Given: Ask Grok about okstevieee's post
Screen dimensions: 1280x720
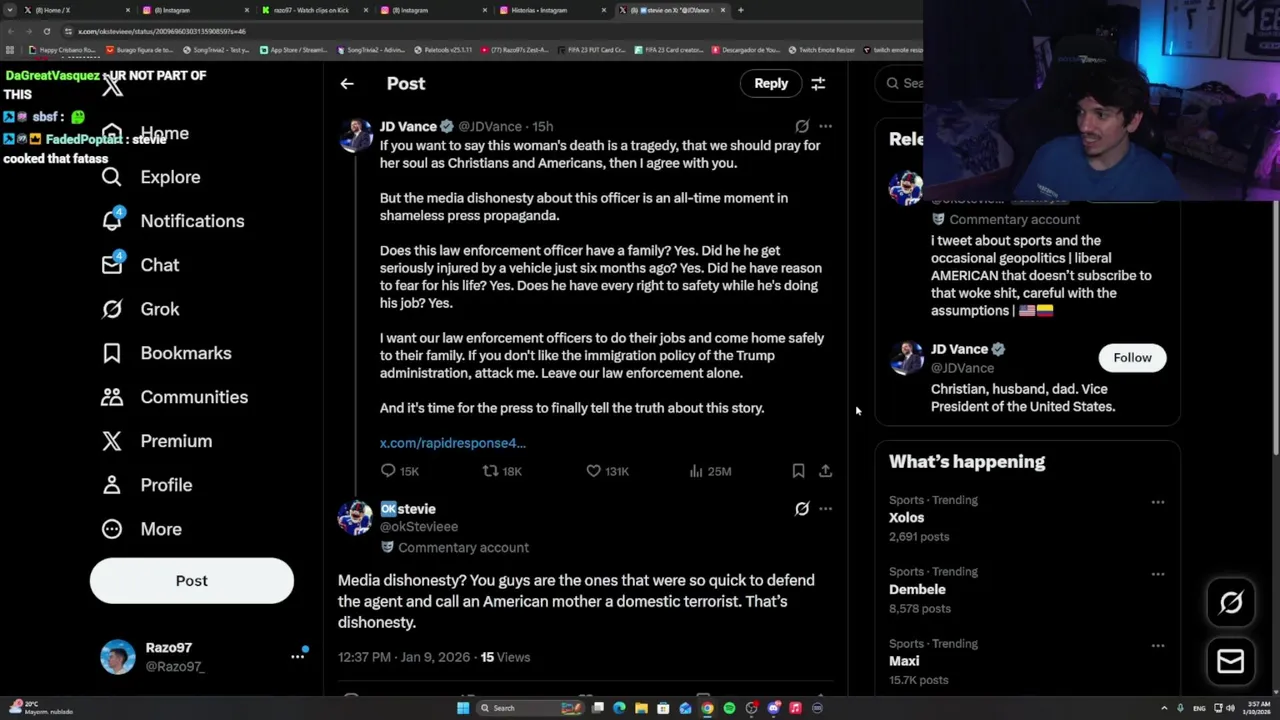Looking at the screenshot, I should (x=802, y=509).
